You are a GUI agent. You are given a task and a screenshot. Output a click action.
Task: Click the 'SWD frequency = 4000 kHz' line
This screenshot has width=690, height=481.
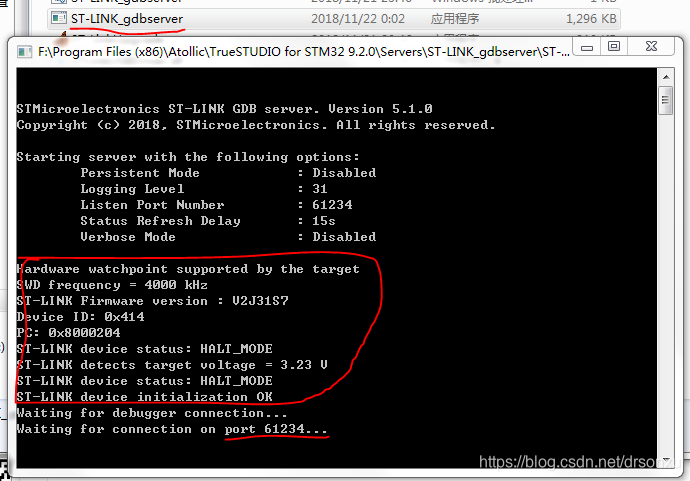tap(112, 285)
